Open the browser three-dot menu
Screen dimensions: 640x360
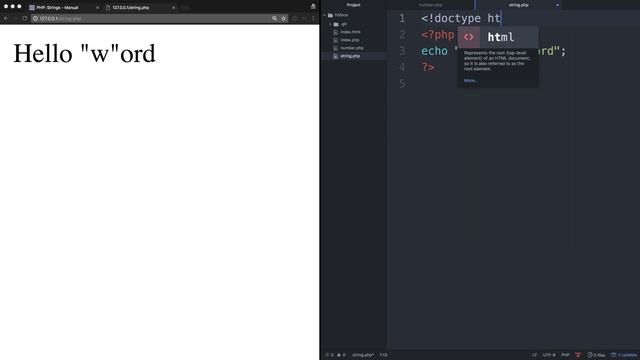(313, 18)
